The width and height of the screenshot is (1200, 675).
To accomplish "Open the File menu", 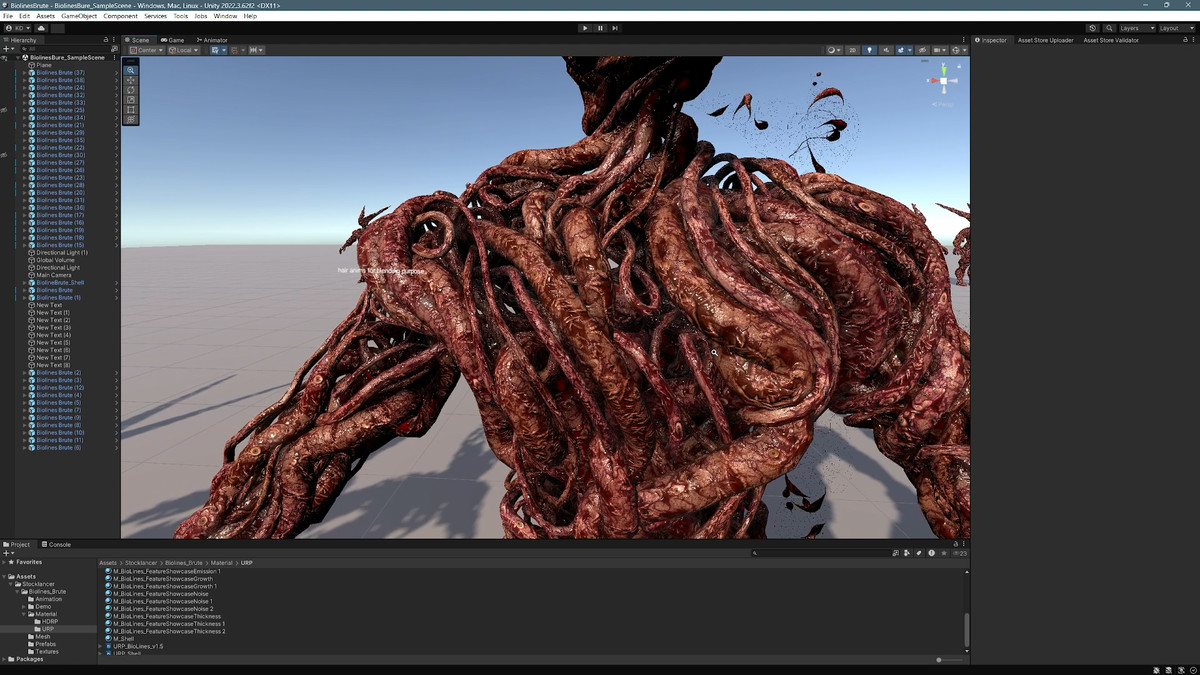I will point(8,16).
